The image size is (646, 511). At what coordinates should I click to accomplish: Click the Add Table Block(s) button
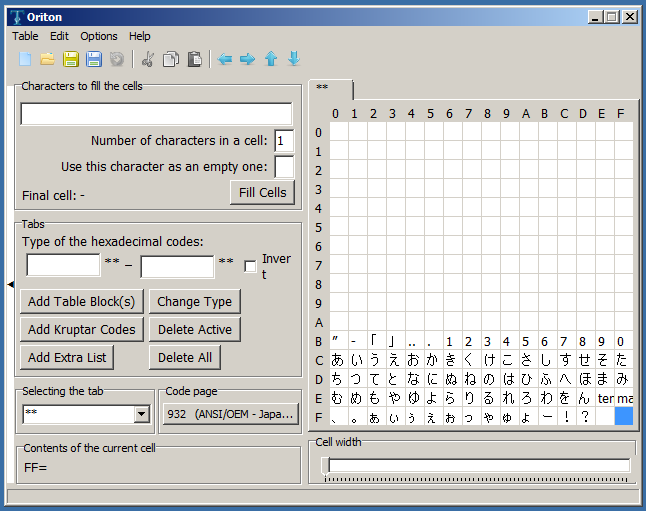[82, 302]
